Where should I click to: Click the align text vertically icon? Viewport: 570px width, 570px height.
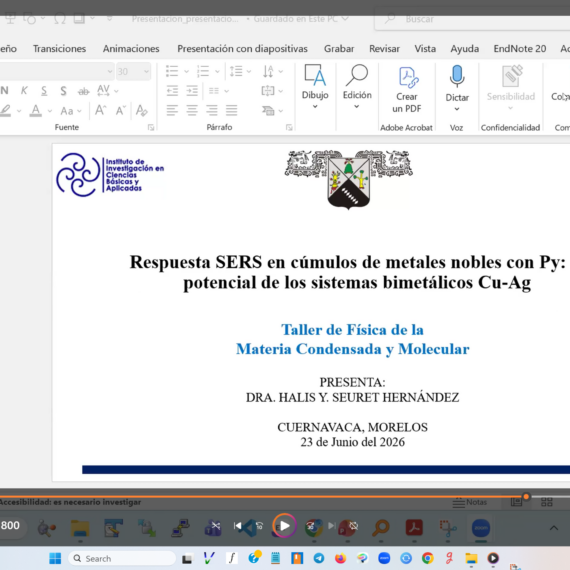point(268,91)
